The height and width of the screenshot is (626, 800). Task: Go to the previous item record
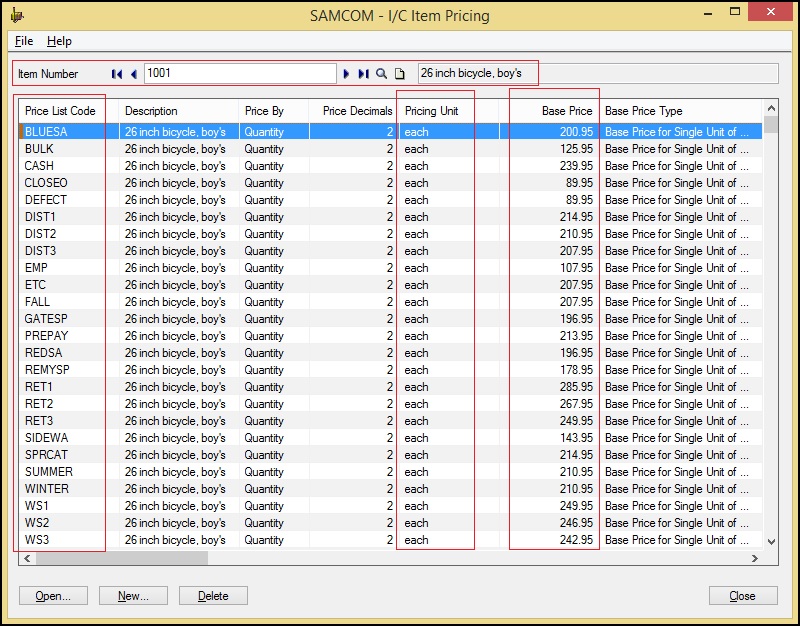tap(133, 74)
